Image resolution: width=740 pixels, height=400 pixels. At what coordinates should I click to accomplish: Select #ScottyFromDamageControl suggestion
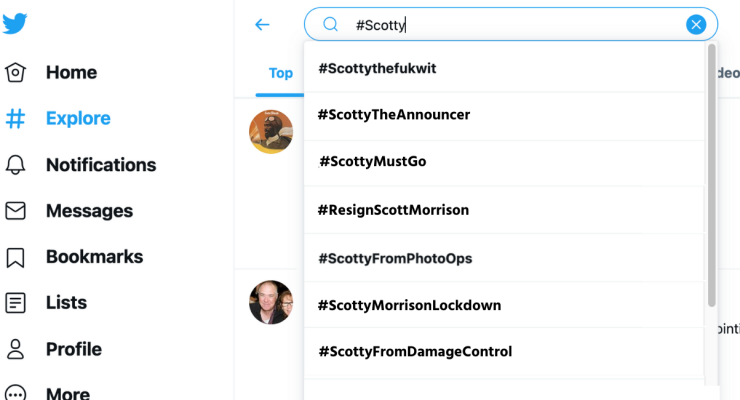415,351
